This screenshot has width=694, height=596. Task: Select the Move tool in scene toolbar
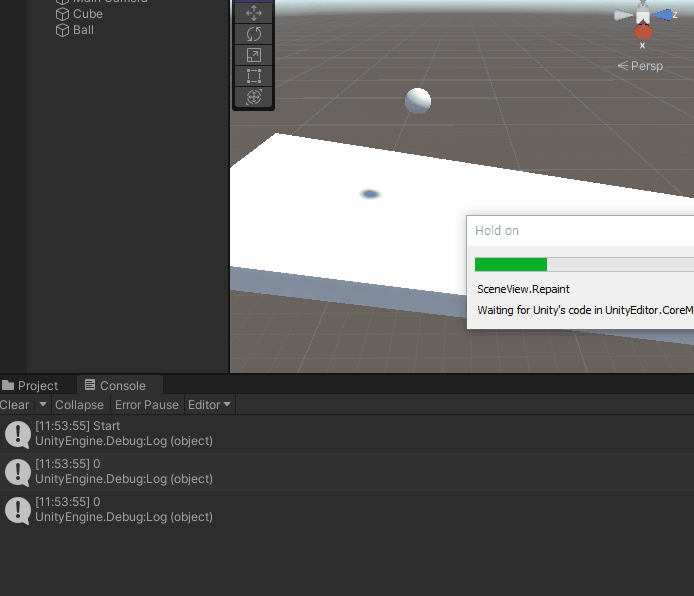click(254, 13)
